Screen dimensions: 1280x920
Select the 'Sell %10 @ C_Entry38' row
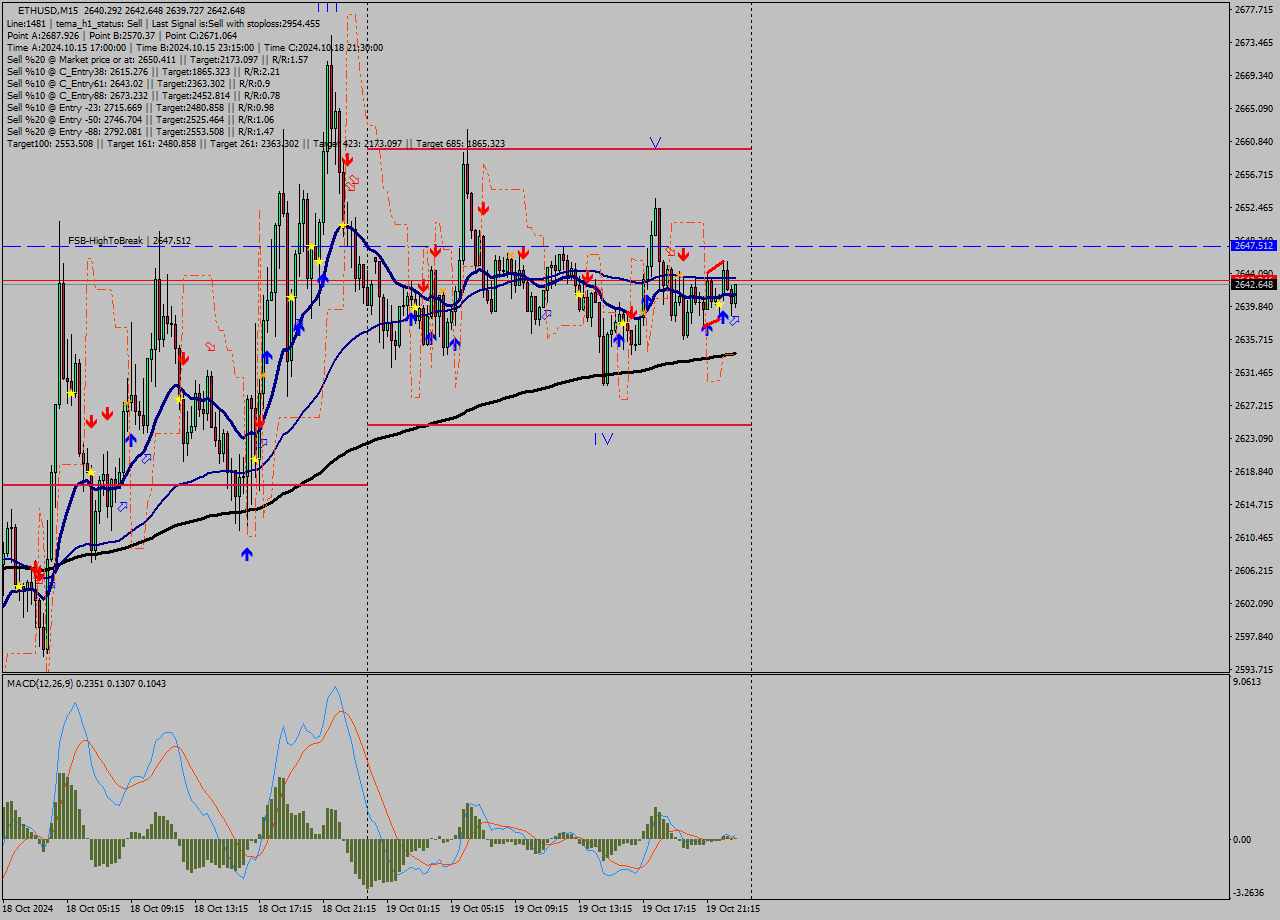point(143,71)
